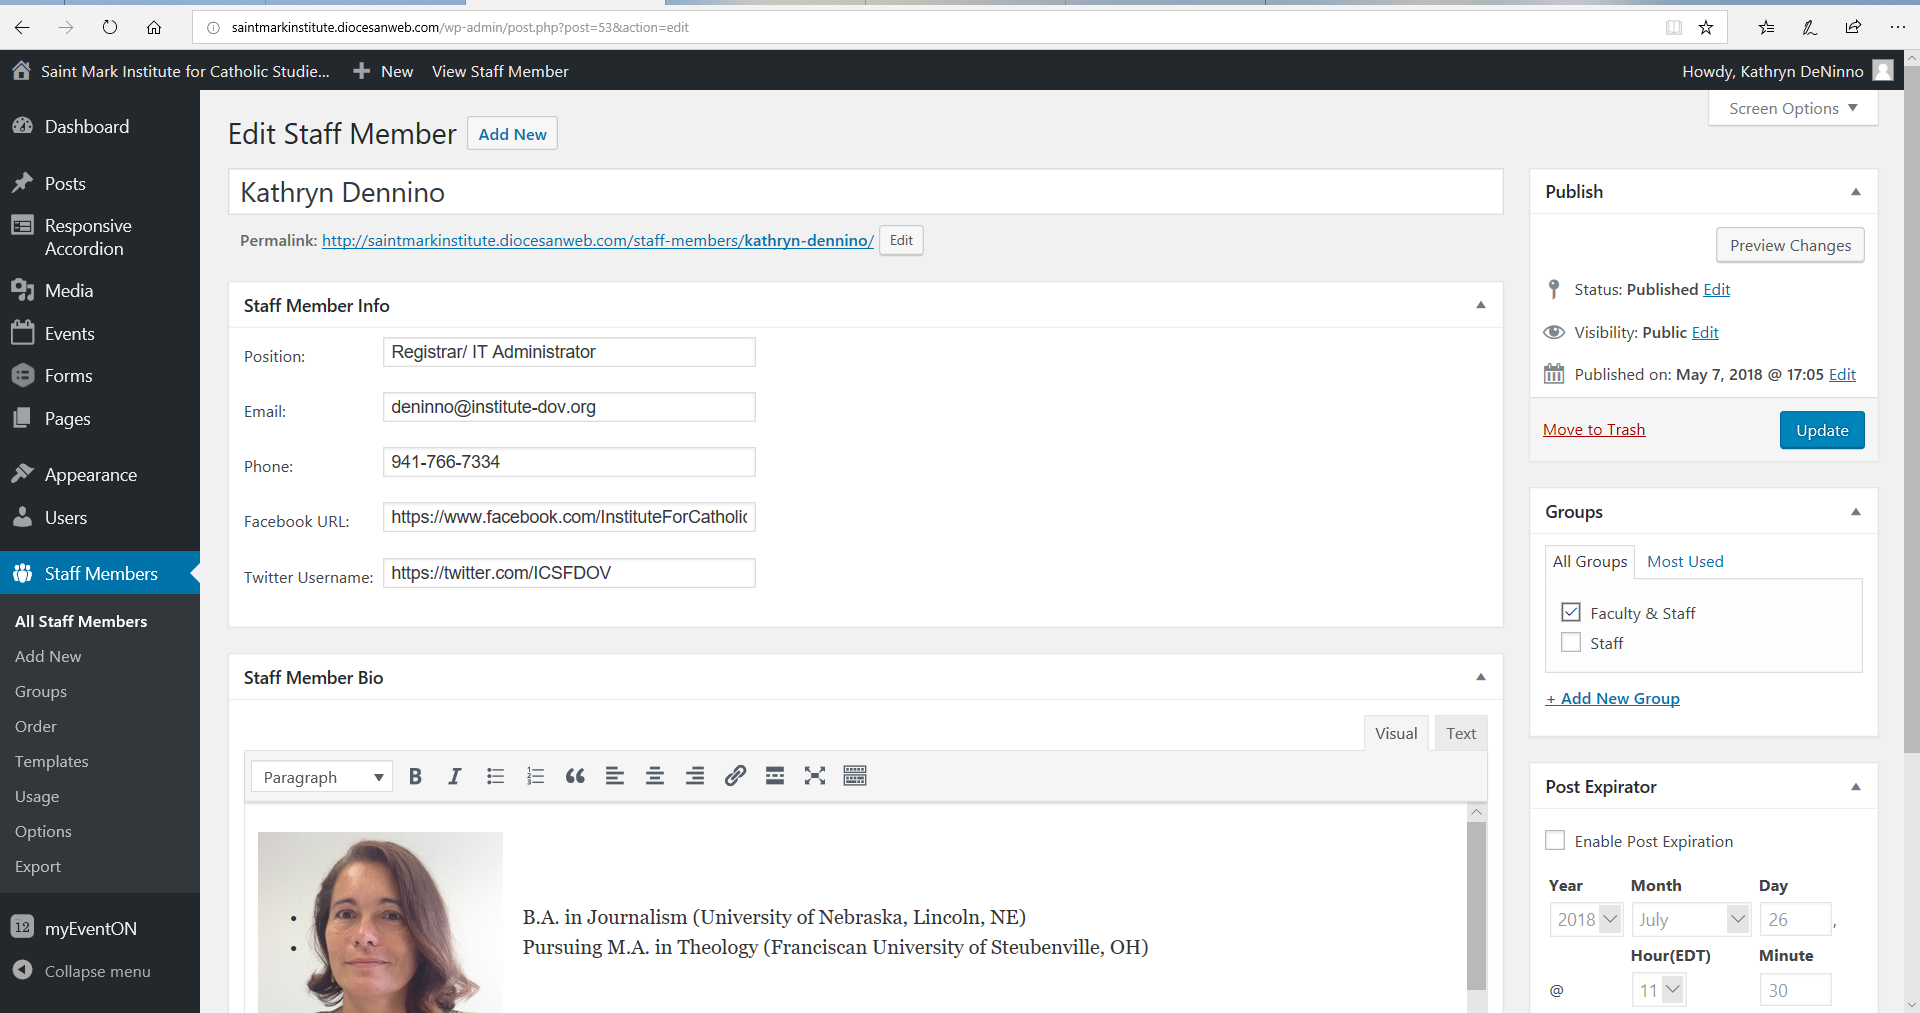This screenshot has height=1013, width=1920.
Task: Click the Email input field
Action: point(569,407)
